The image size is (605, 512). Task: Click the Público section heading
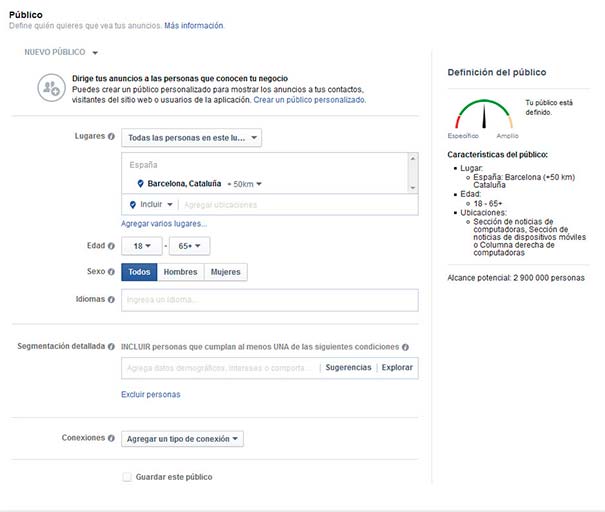pos(26,15)
